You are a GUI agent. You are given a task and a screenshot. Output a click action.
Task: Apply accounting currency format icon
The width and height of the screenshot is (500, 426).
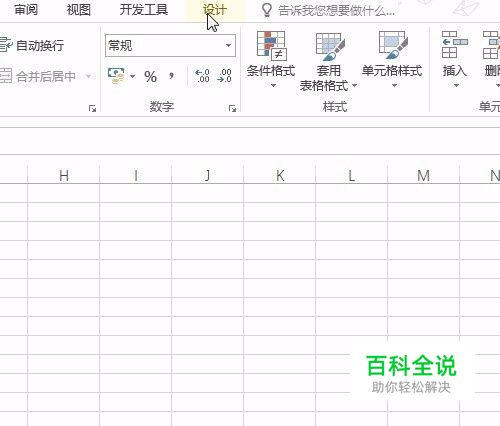pos(116,76)
